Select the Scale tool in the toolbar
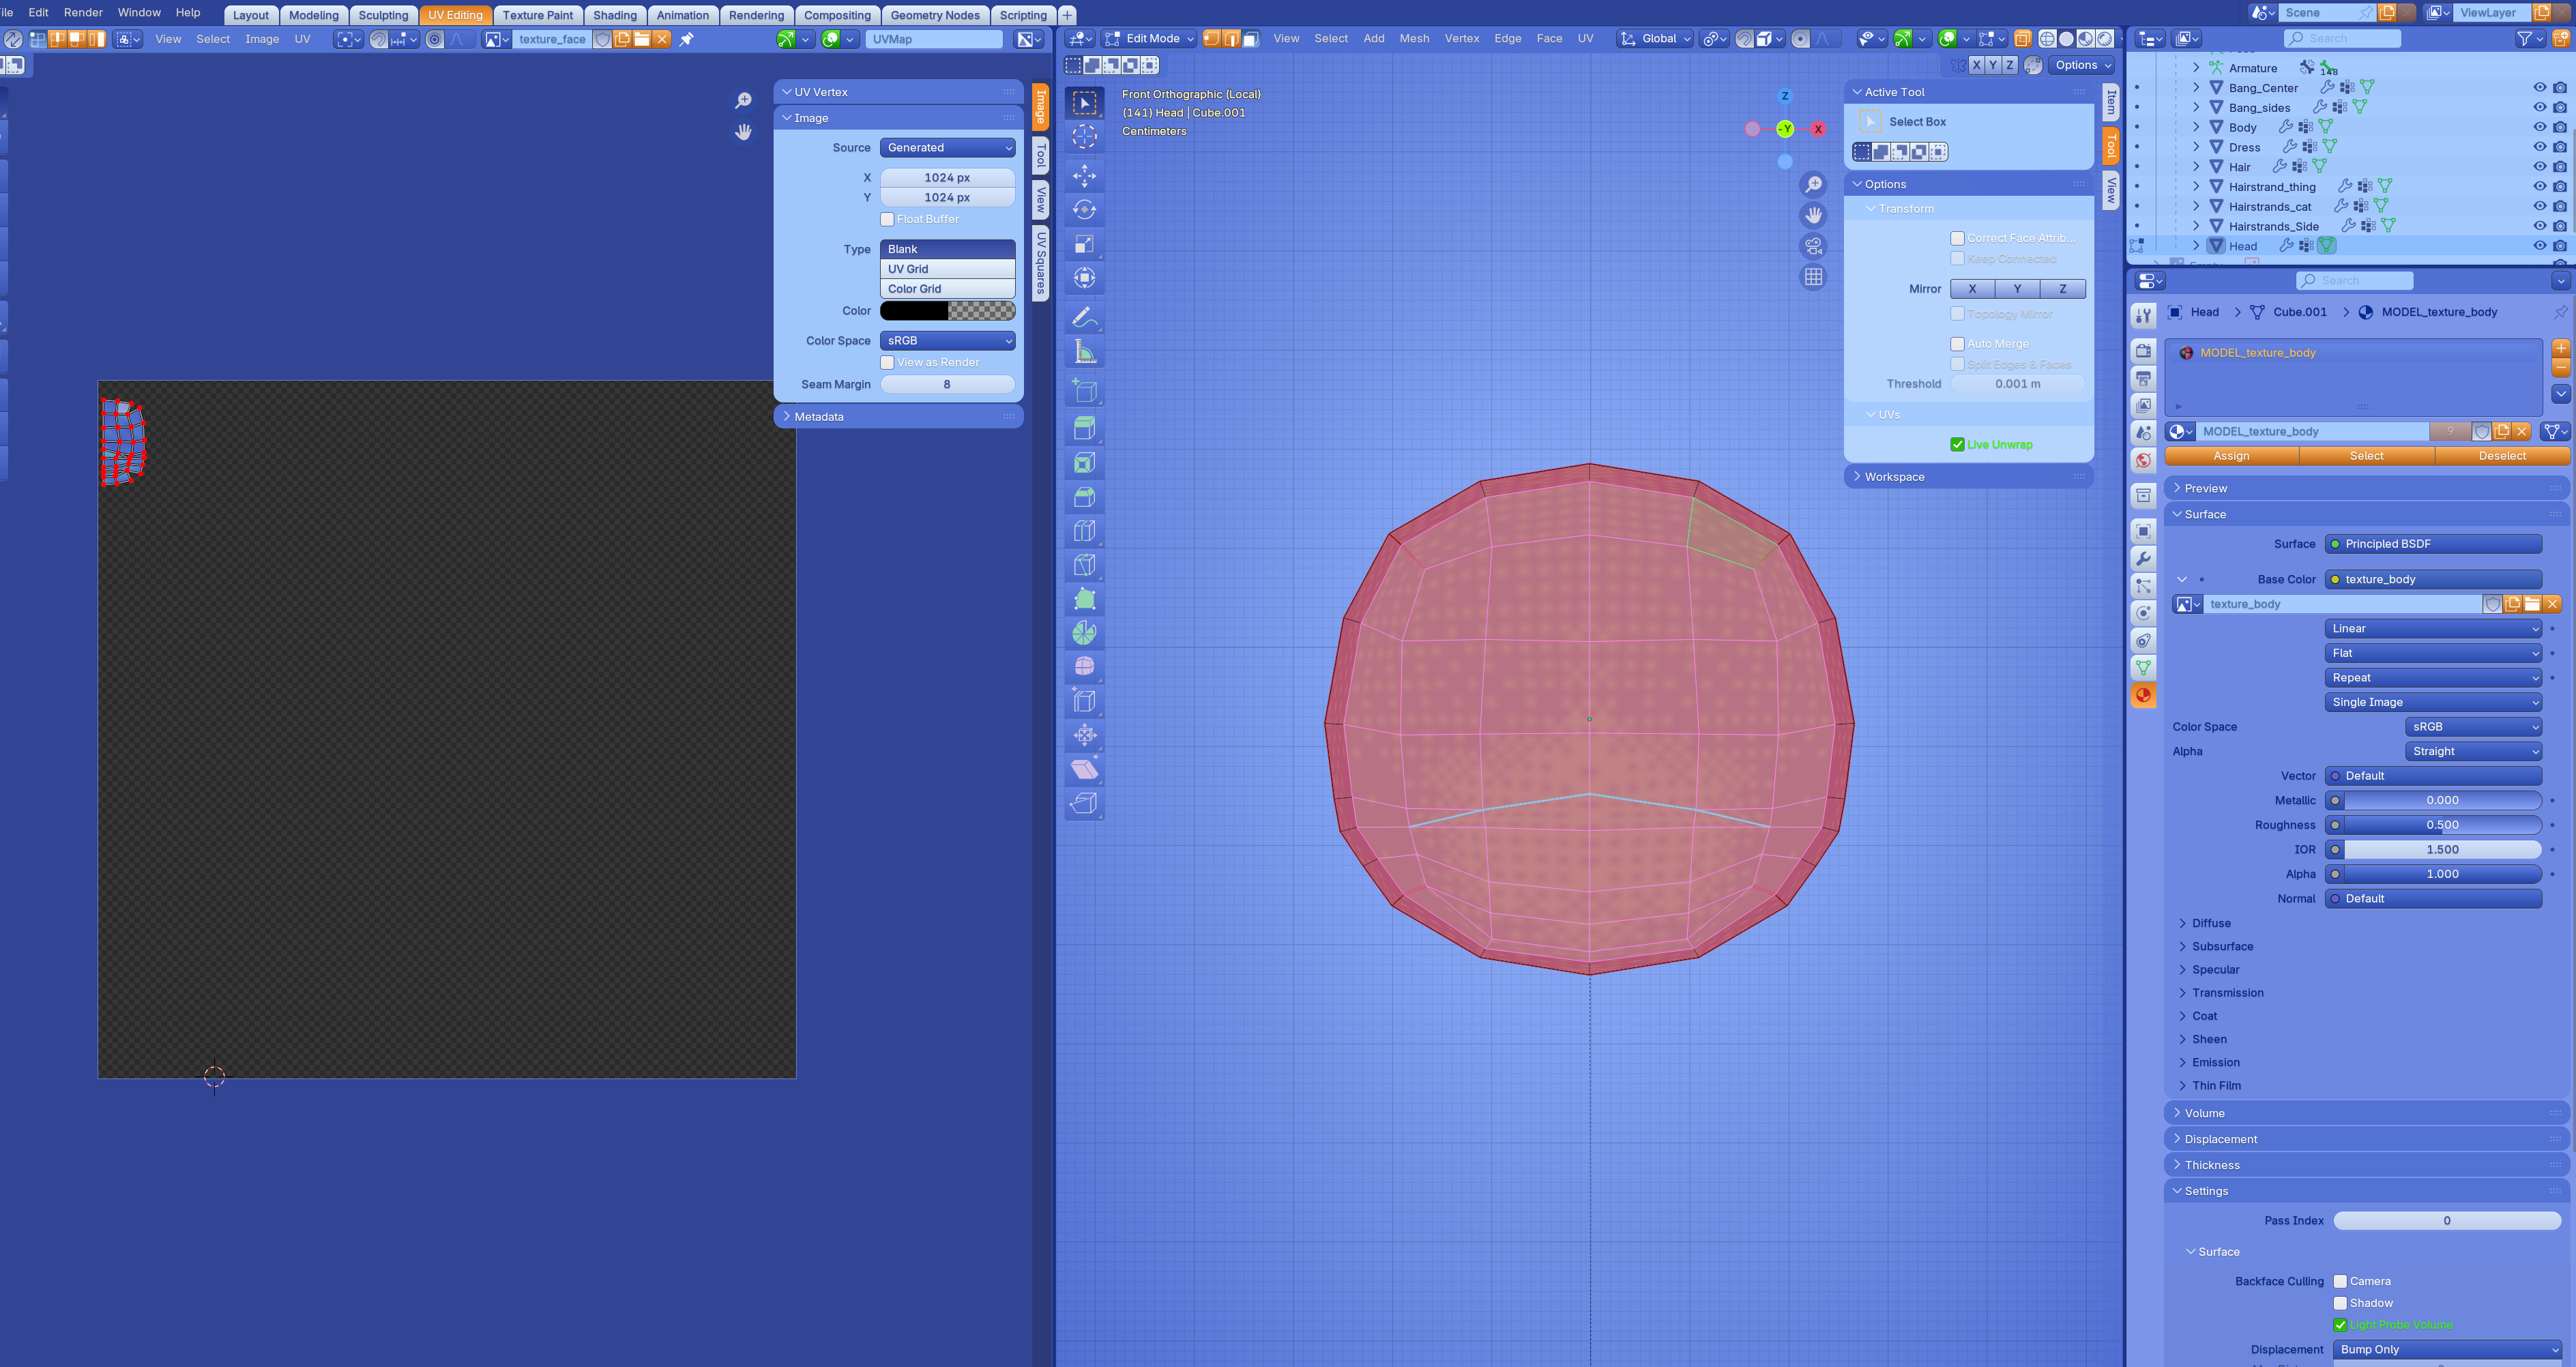2576x1367 pixels. tap(1084, 244)
